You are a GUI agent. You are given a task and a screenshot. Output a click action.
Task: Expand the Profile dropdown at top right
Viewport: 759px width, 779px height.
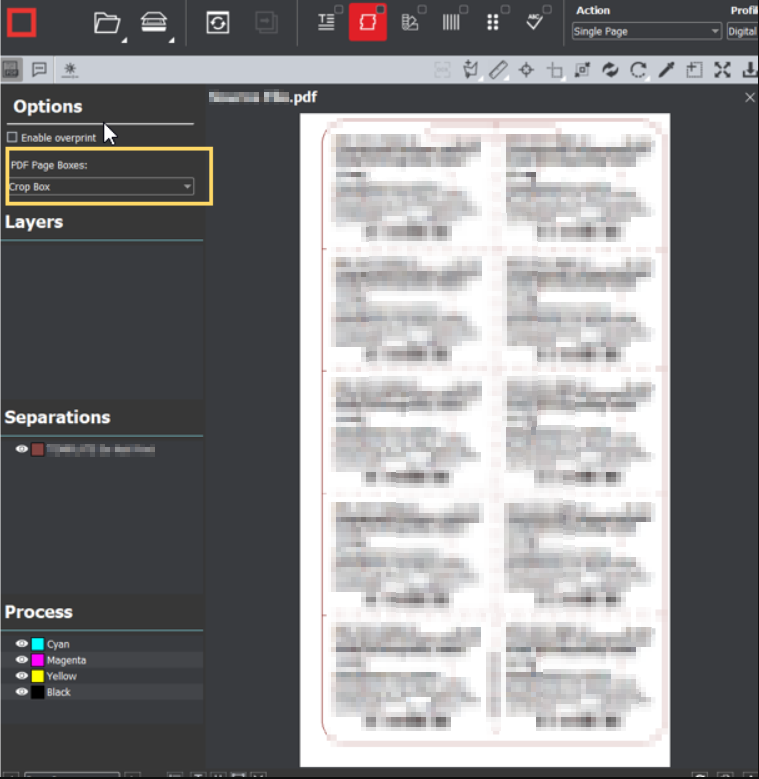click(741, 31)
